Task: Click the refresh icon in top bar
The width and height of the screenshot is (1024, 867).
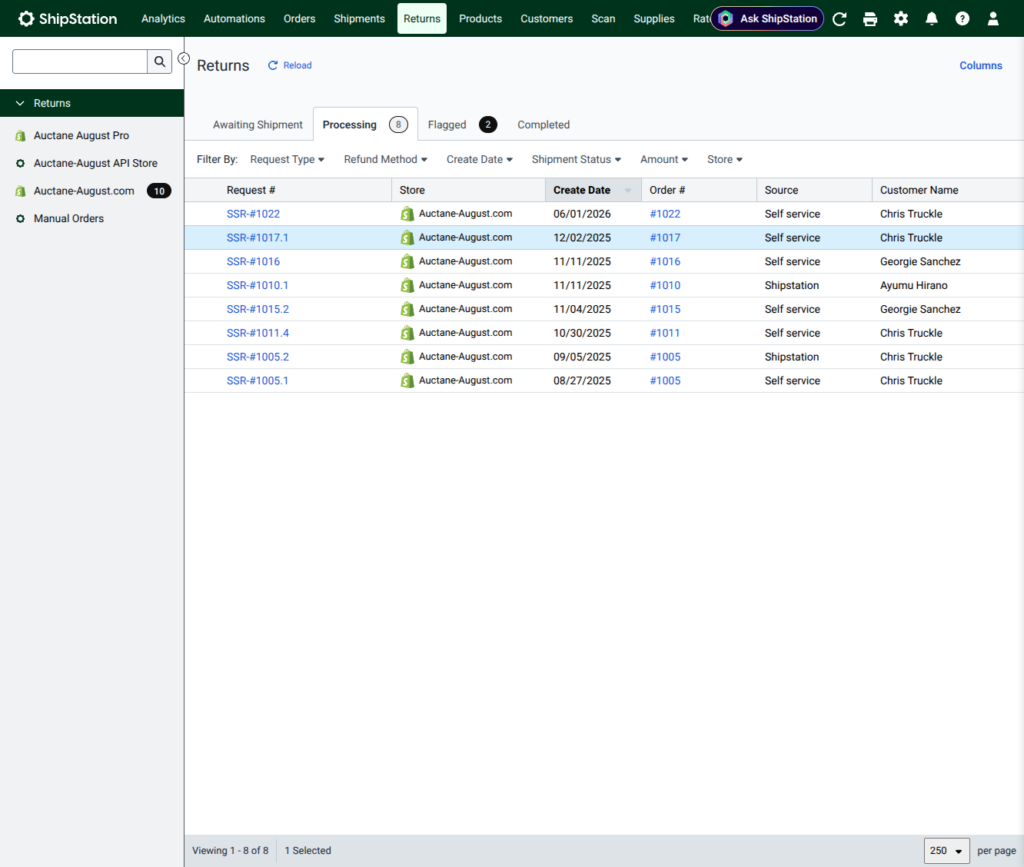Action: [x=839, y=19]
